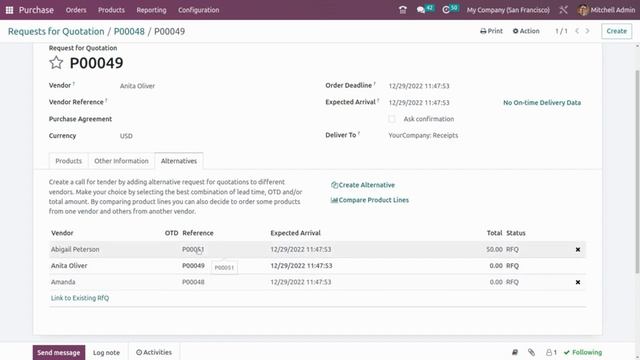Image resolution: width=640 pixels, height=360 pixels.
Task: Sort by Expected Arrival column header
Action: (x=296, y=233)
